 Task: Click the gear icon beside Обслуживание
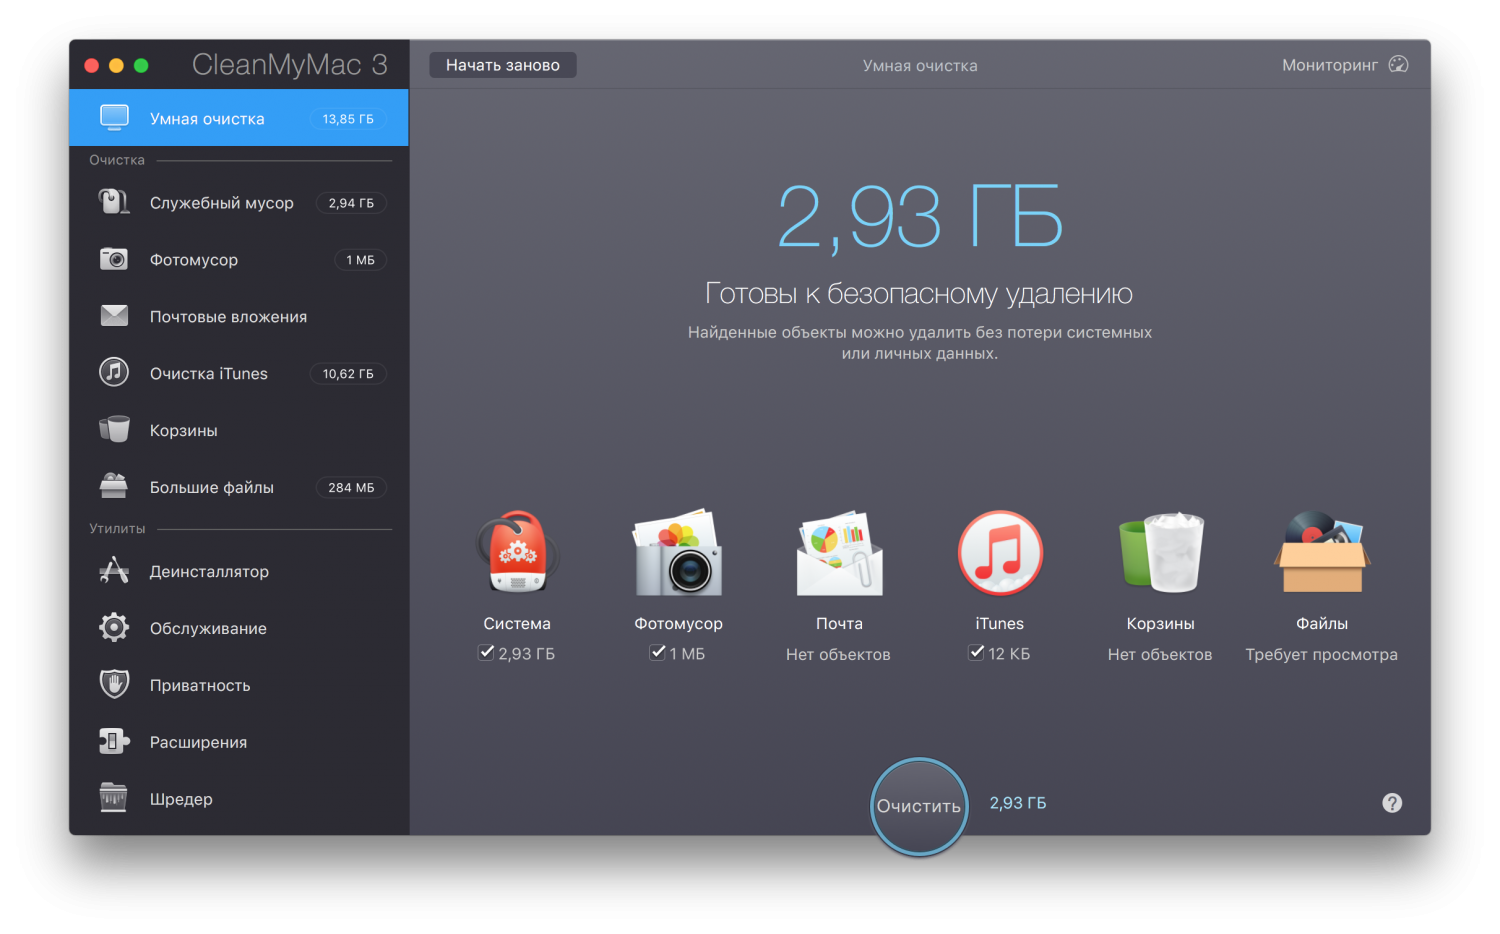point(114,628)
